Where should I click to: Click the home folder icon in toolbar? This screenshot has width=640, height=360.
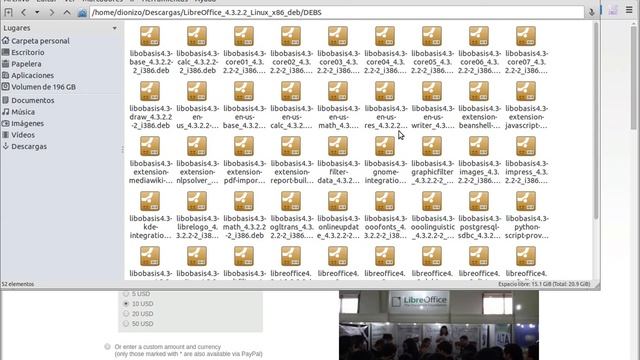click(x=82, y=13)
